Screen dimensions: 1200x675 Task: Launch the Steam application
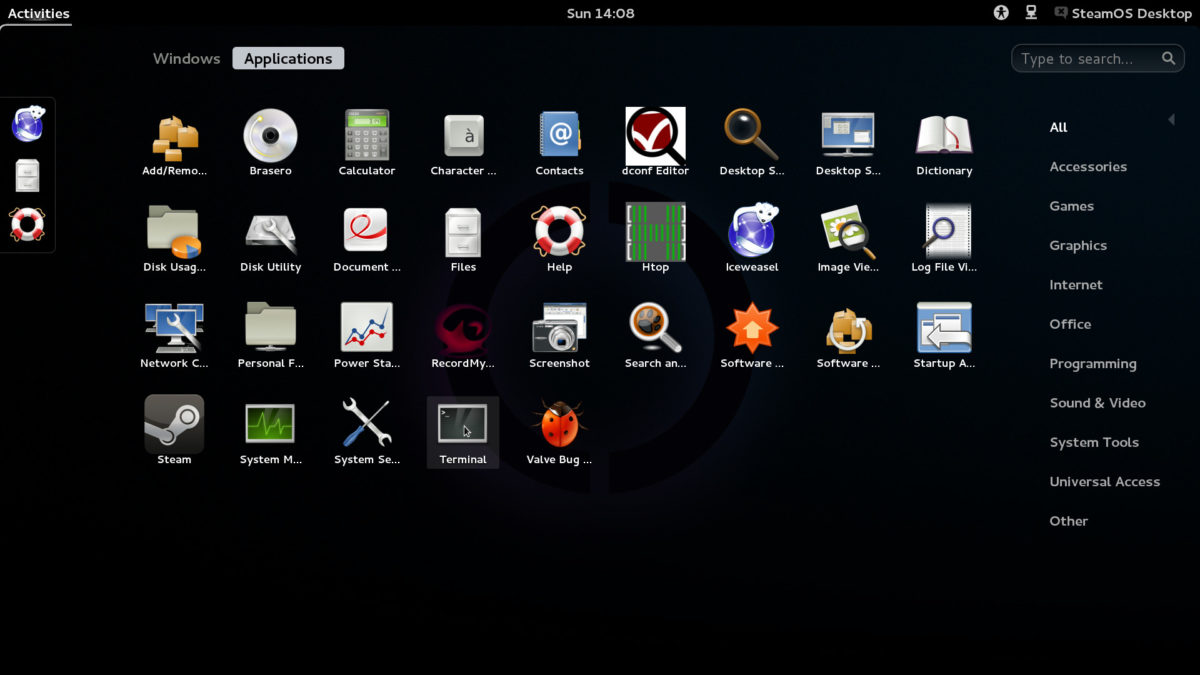tap(174, 424)
